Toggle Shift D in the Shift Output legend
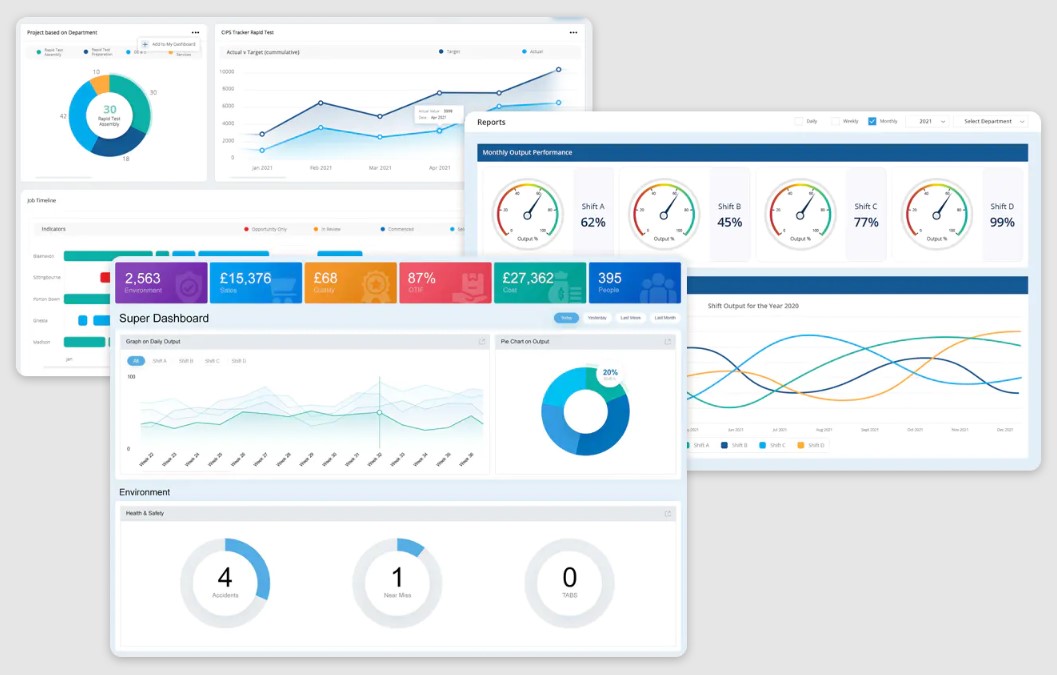Image resolution: width=1057 pixels, height=675 pixels. [x=811, y=445]
